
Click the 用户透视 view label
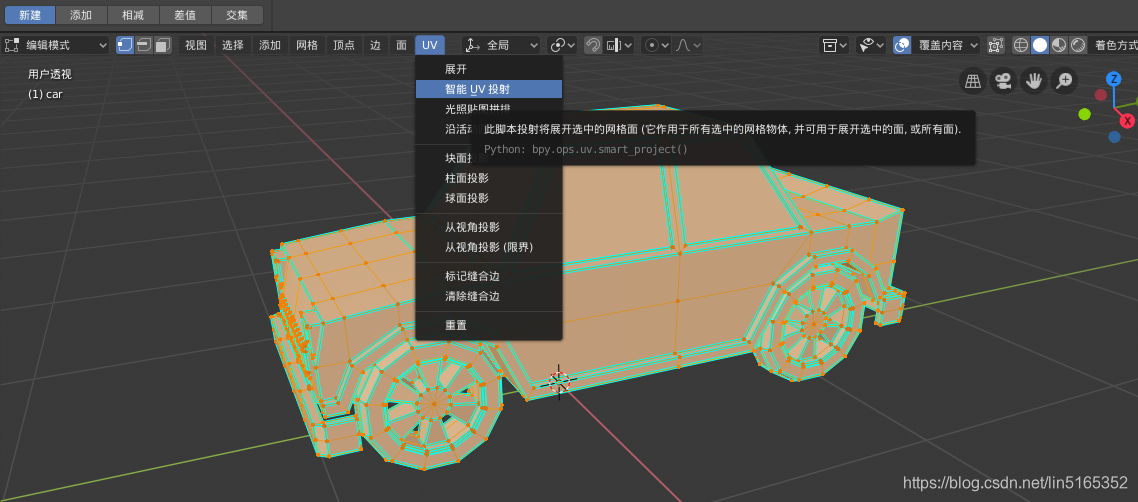(x=50, y=74)
